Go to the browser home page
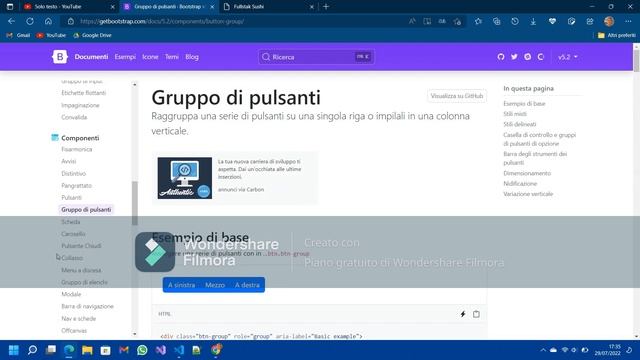640x360 pixels. point(48,21)
